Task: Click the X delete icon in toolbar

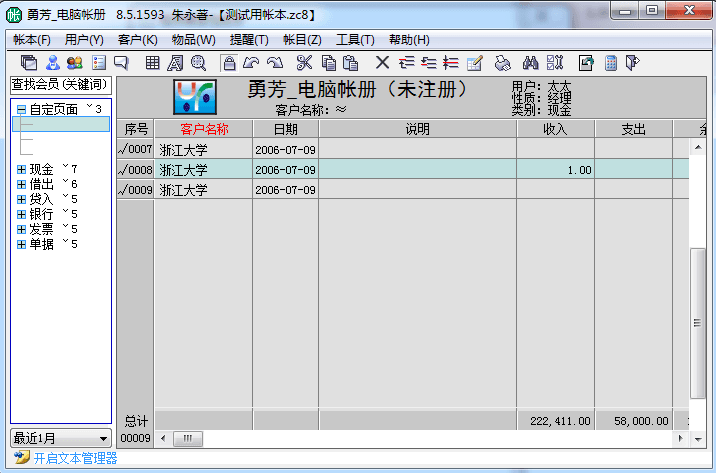Action: [382, 63]
